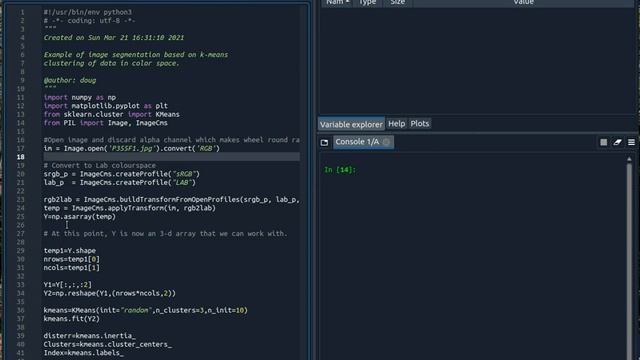Switch to the Help tab
This screenshot has width=640, height=360.
(x=396, y=124)
